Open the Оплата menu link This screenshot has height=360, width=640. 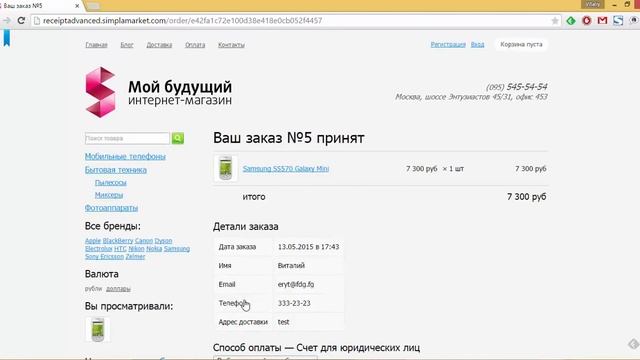195,45
